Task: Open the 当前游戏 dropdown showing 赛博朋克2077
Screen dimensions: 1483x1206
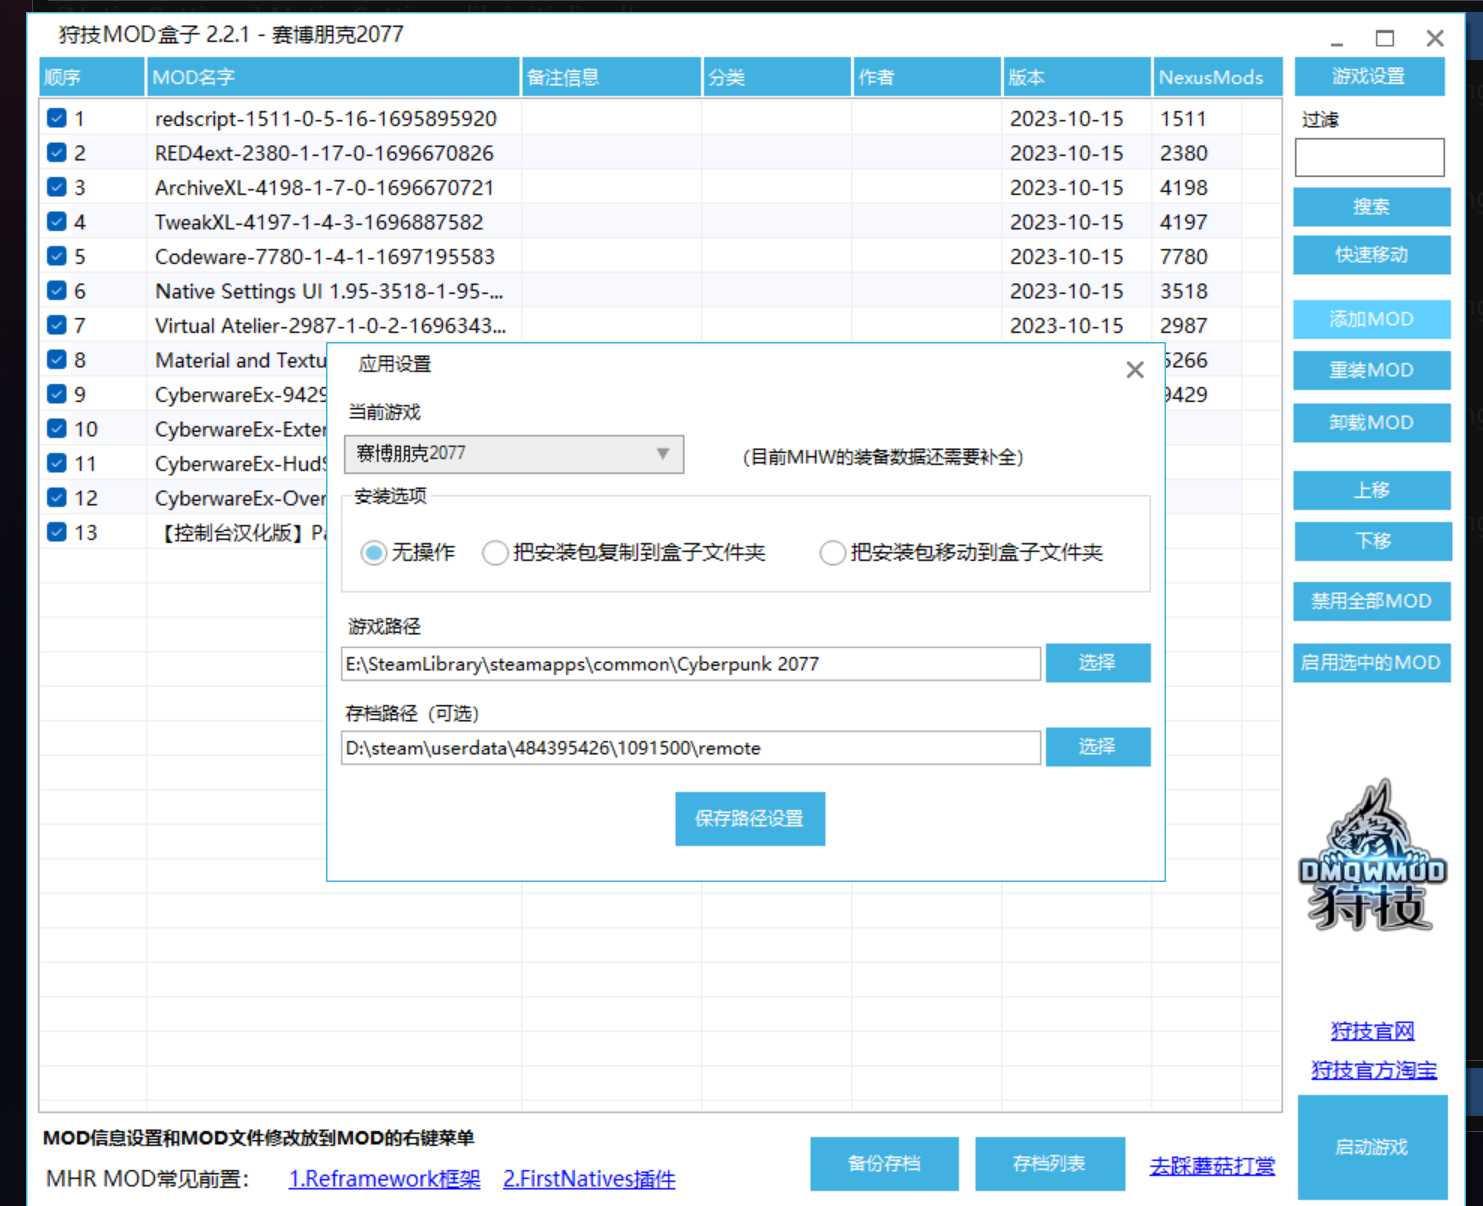Action: [513, 454]
